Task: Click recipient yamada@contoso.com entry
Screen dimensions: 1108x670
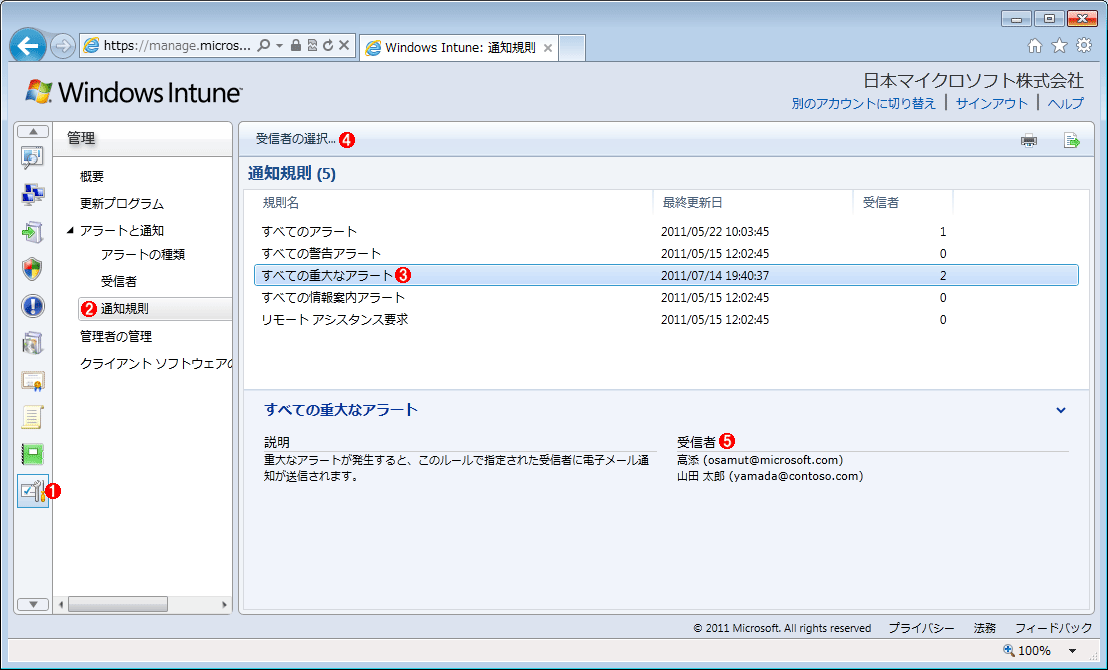Action: [x=770, y=476]
